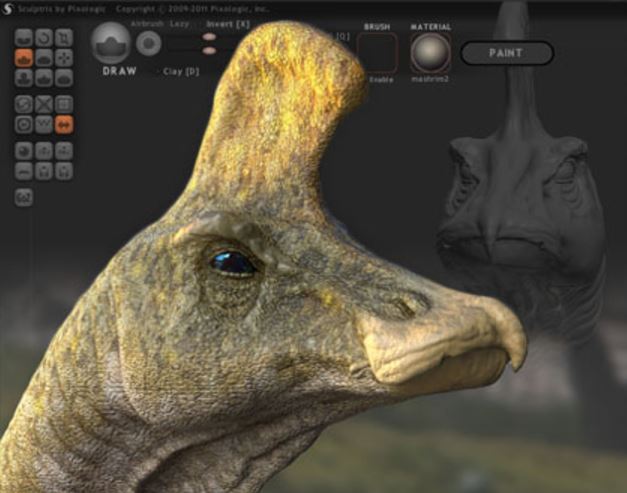Click the Subdivide All icon
Image resolution: width=627 pixels, height=493 pixels.
tap(64, 104)
